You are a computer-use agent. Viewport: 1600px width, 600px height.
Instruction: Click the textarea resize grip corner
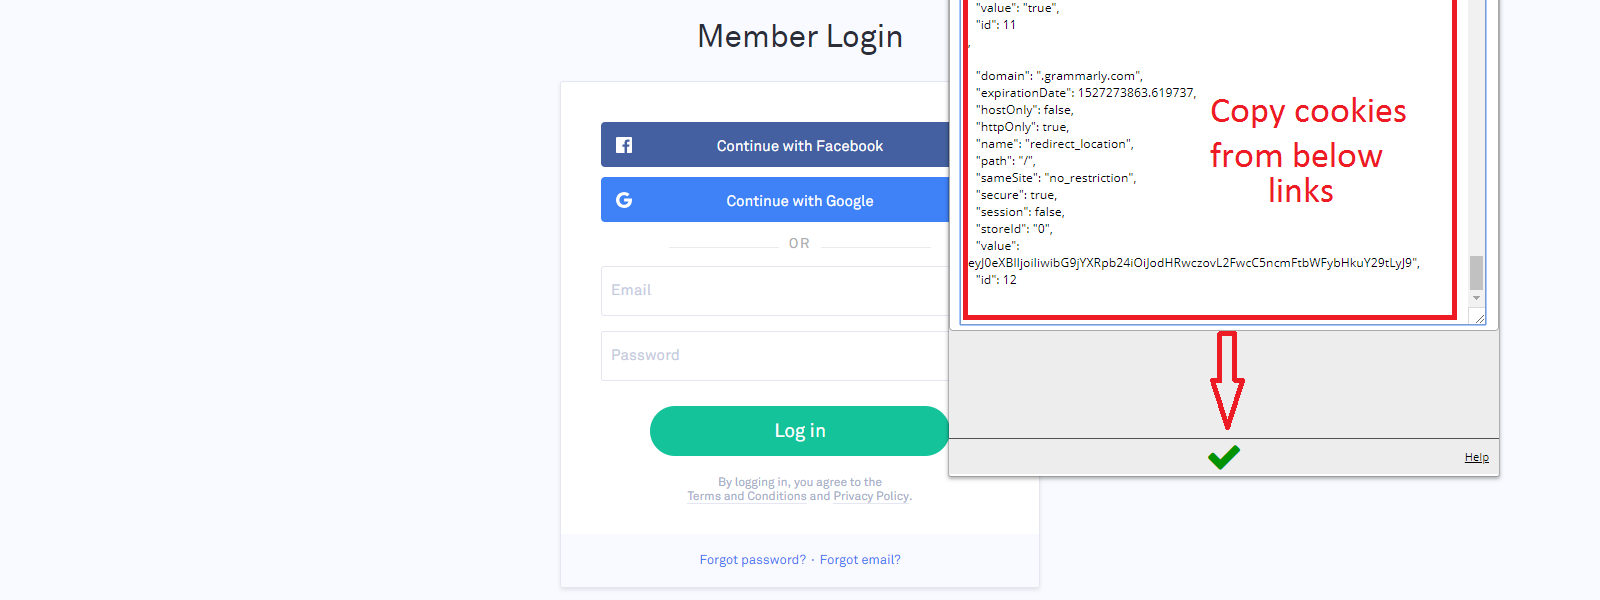(x=1479, y=317)
